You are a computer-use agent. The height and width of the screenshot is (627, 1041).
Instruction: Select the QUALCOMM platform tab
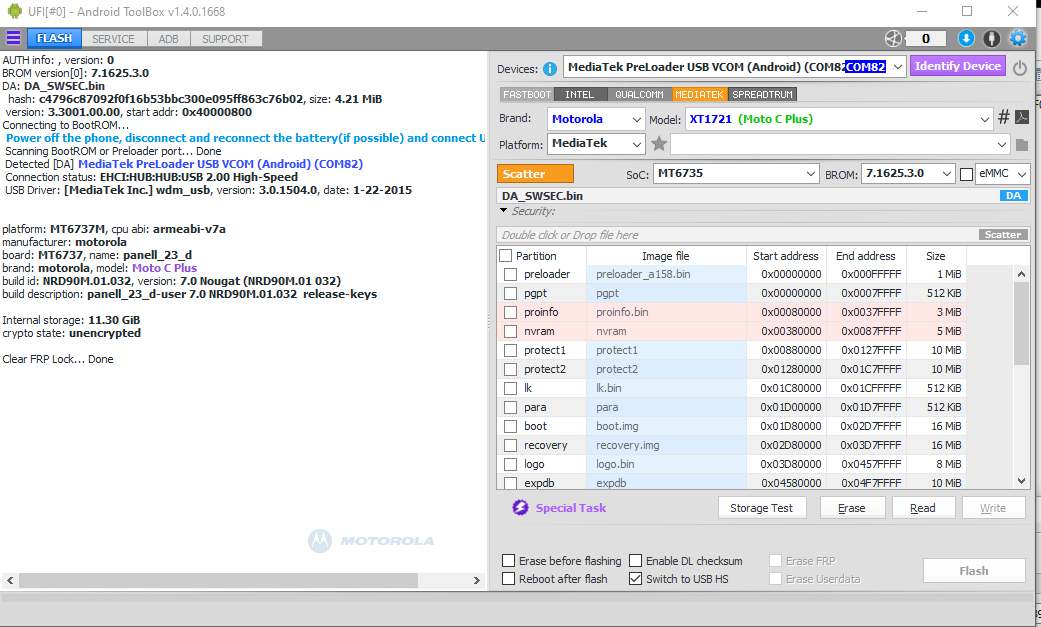tap(639, 94)
